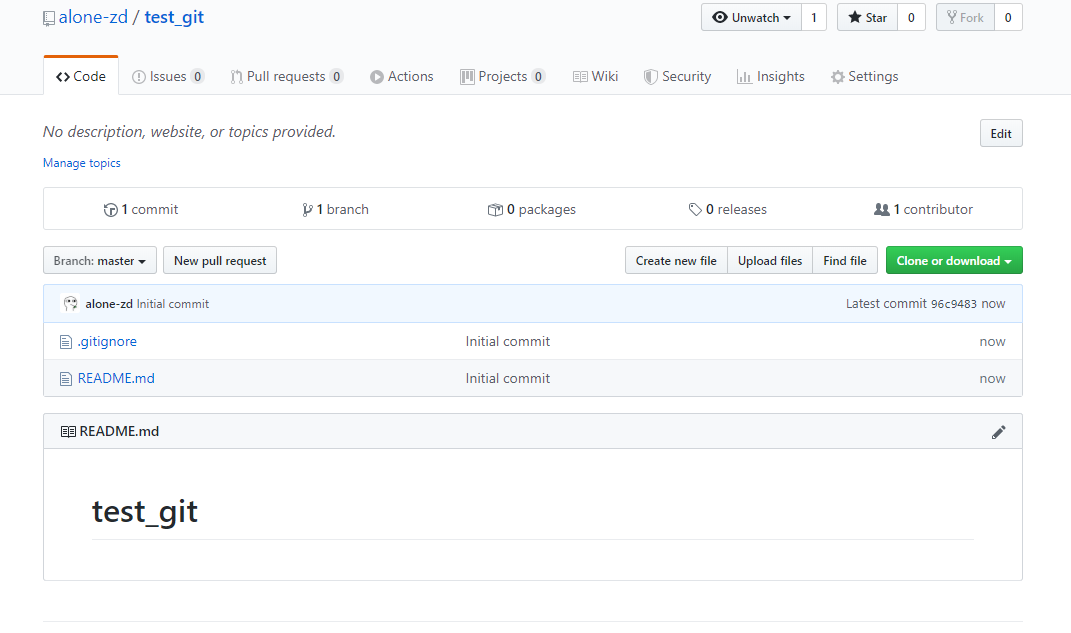
Task: Click the README.md title in the README header
Action: point(120,432)
